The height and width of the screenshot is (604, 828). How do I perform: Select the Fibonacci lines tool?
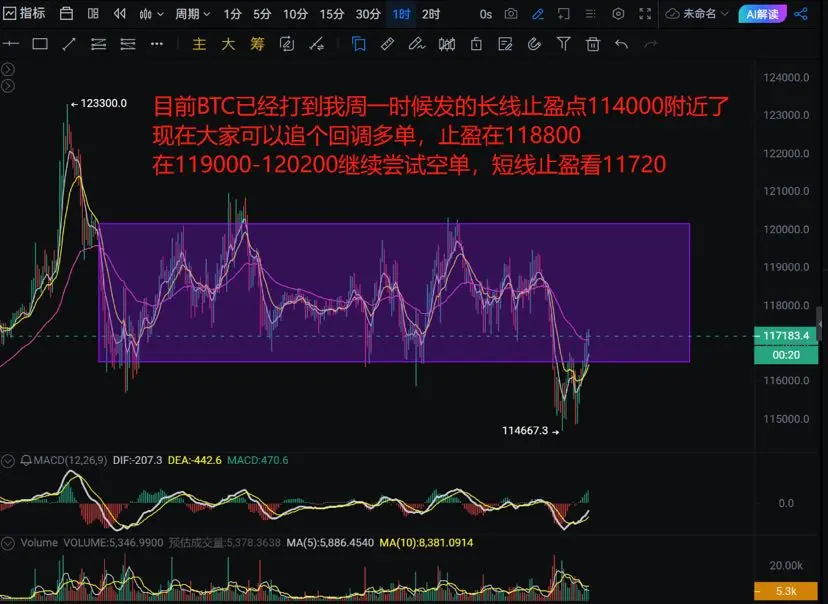coord(128,44)
